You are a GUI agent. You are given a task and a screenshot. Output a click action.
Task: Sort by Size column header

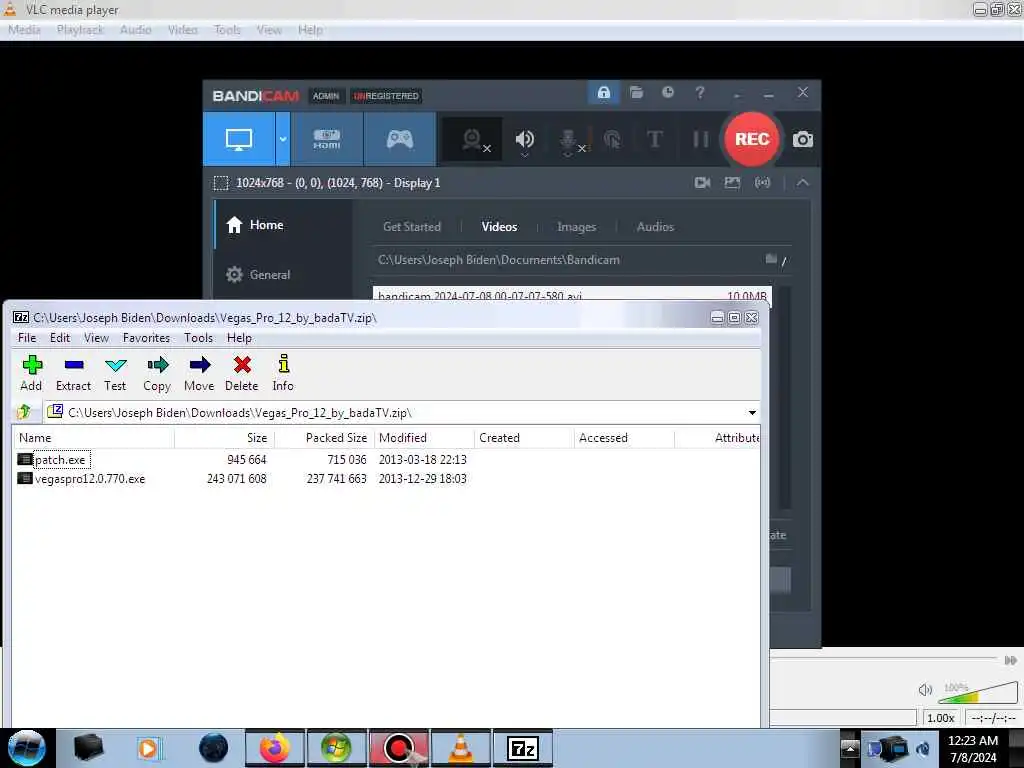[x=225, y=438]
